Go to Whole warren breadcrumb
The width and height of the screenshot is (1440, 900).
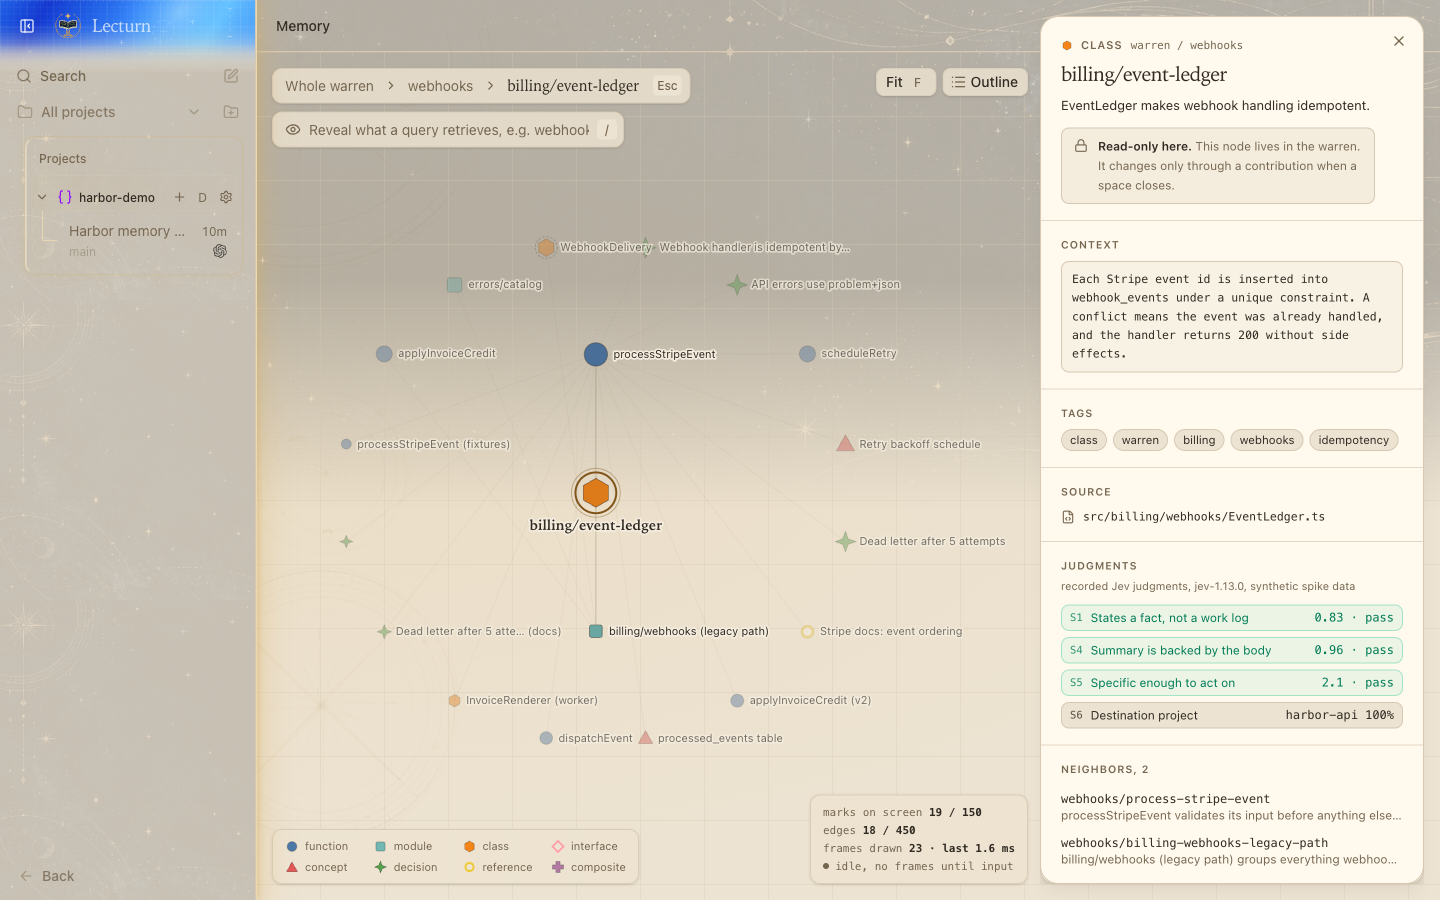(329, 86)
